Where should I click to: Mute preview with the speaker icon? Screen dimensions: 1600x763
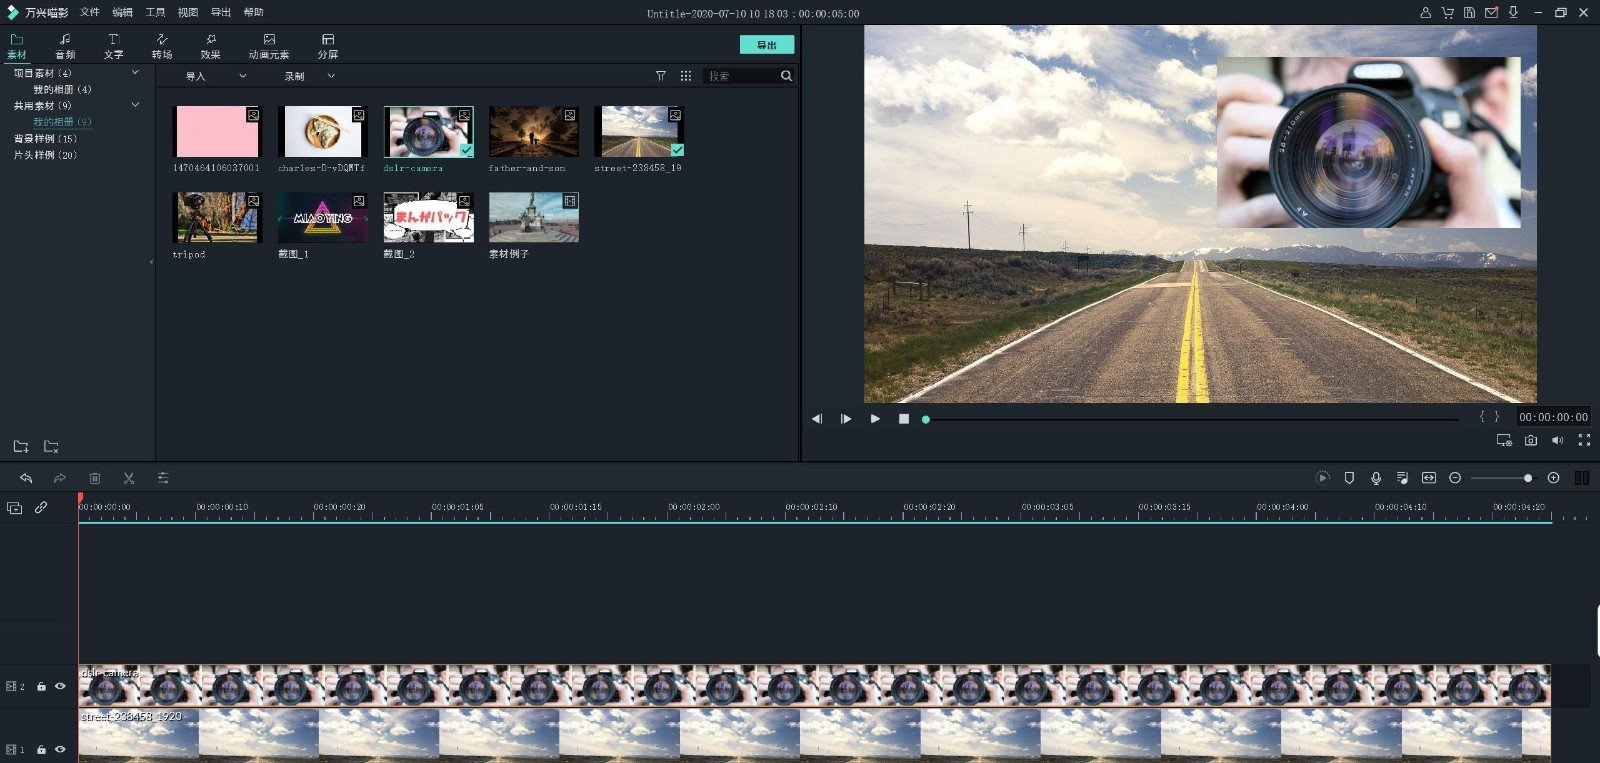1557,440
